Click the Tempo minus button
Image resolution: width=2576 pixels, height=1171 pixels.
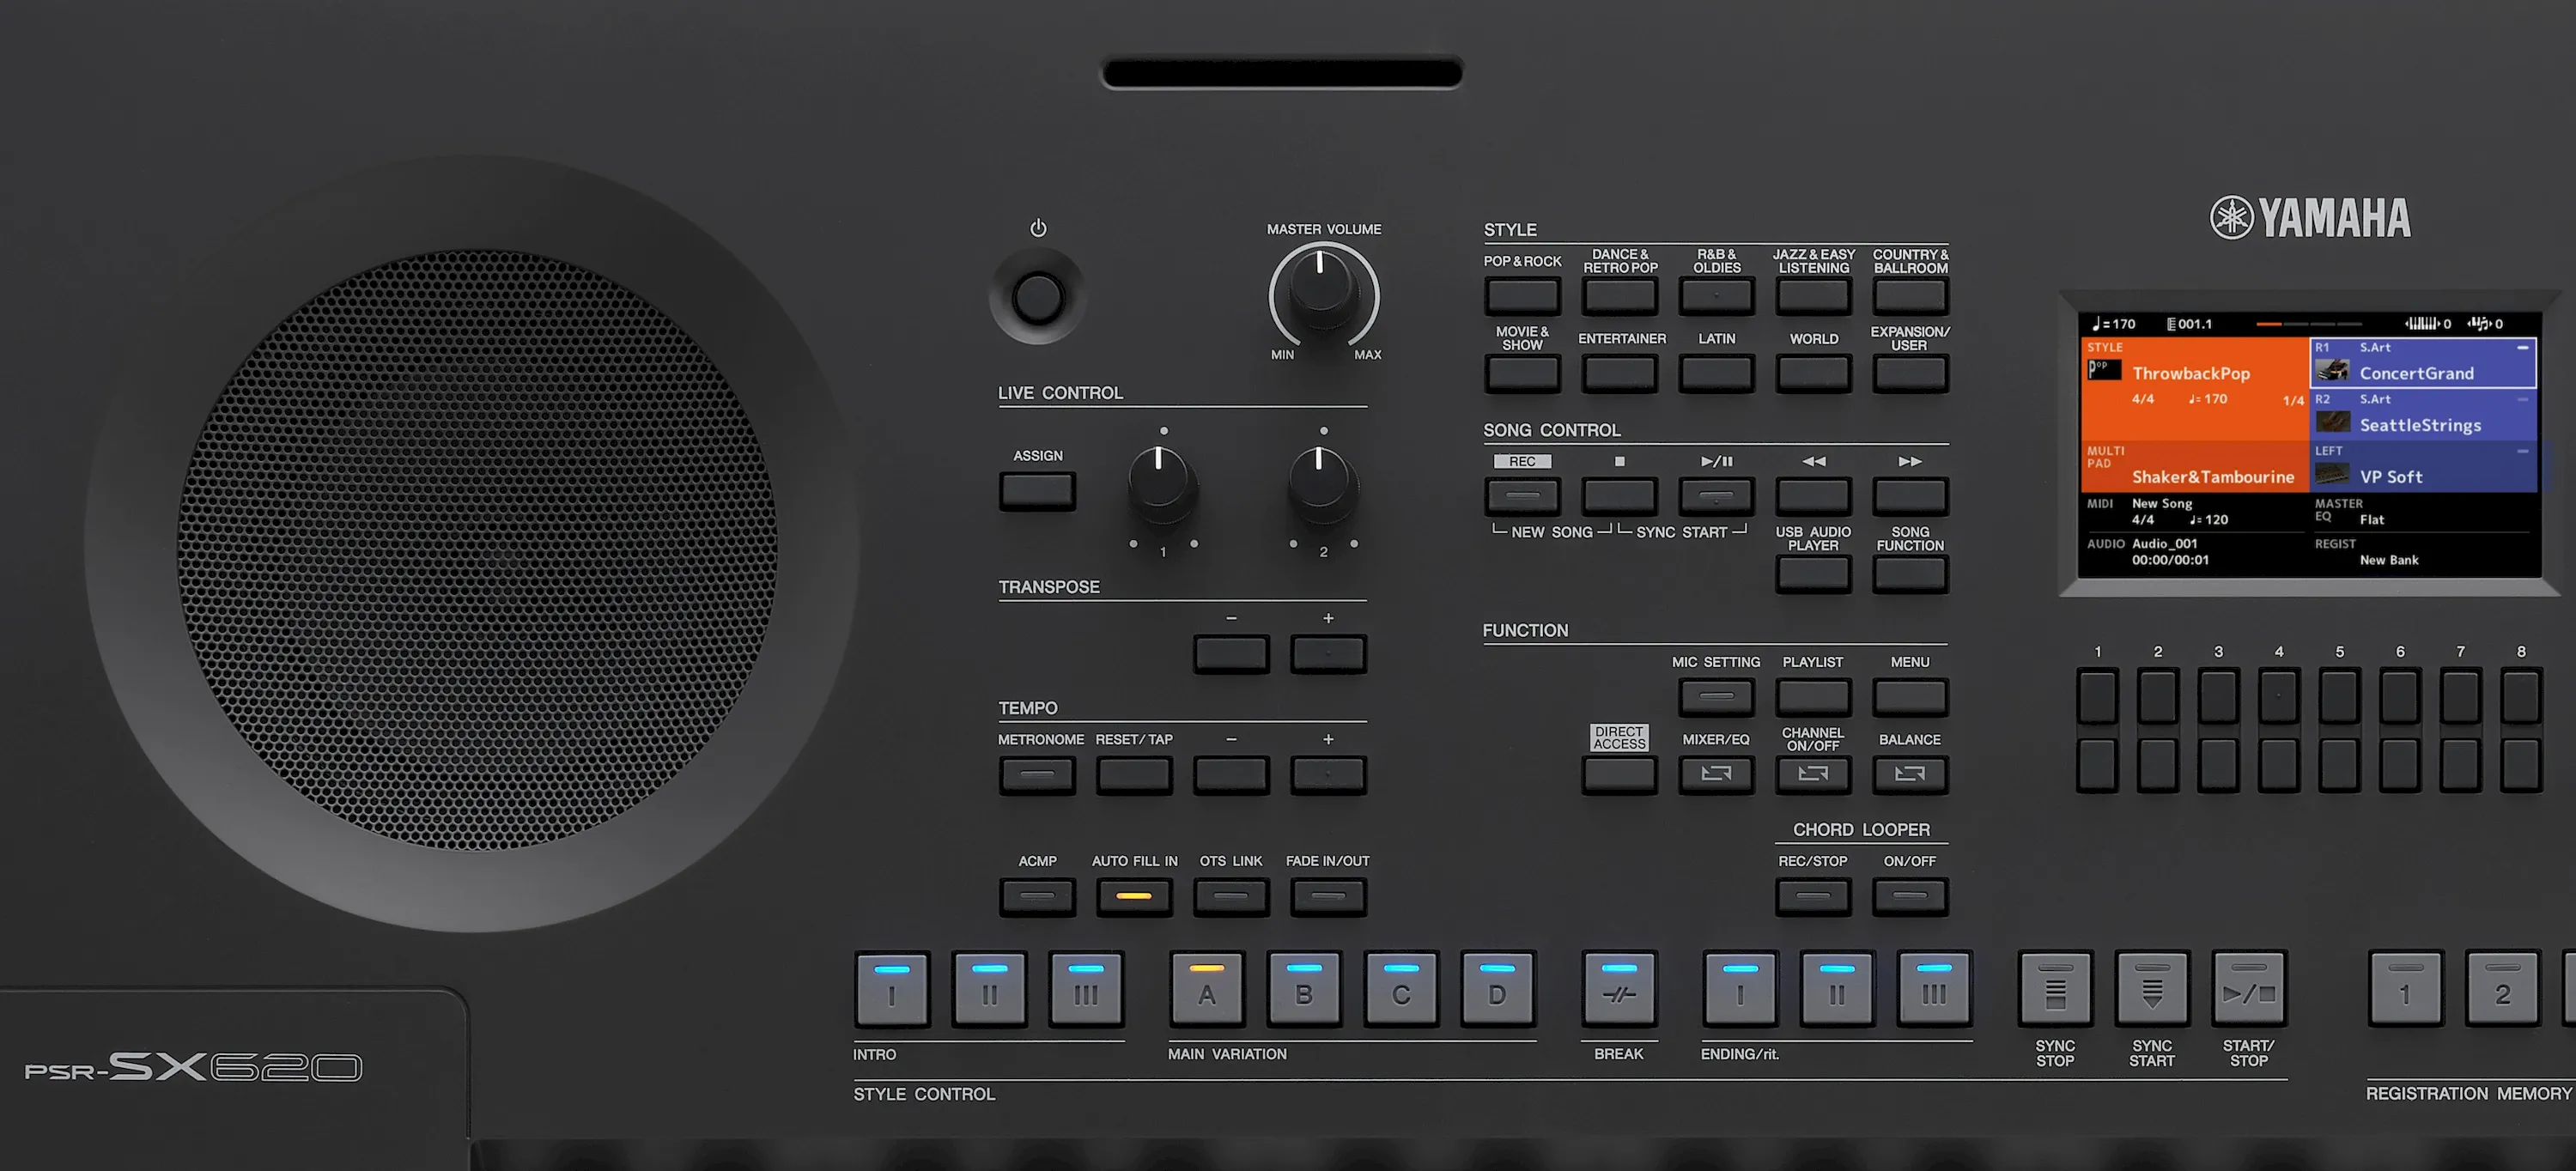coord(1231,774)
